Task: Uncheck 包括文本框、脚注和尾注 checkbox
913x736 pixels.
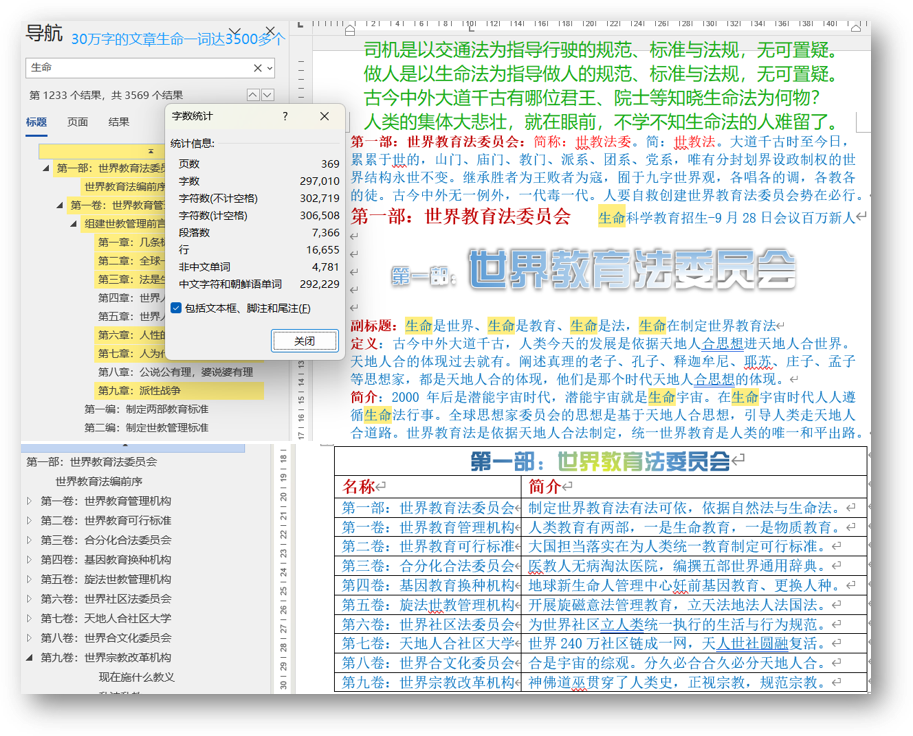Action: tap(177, 308)
